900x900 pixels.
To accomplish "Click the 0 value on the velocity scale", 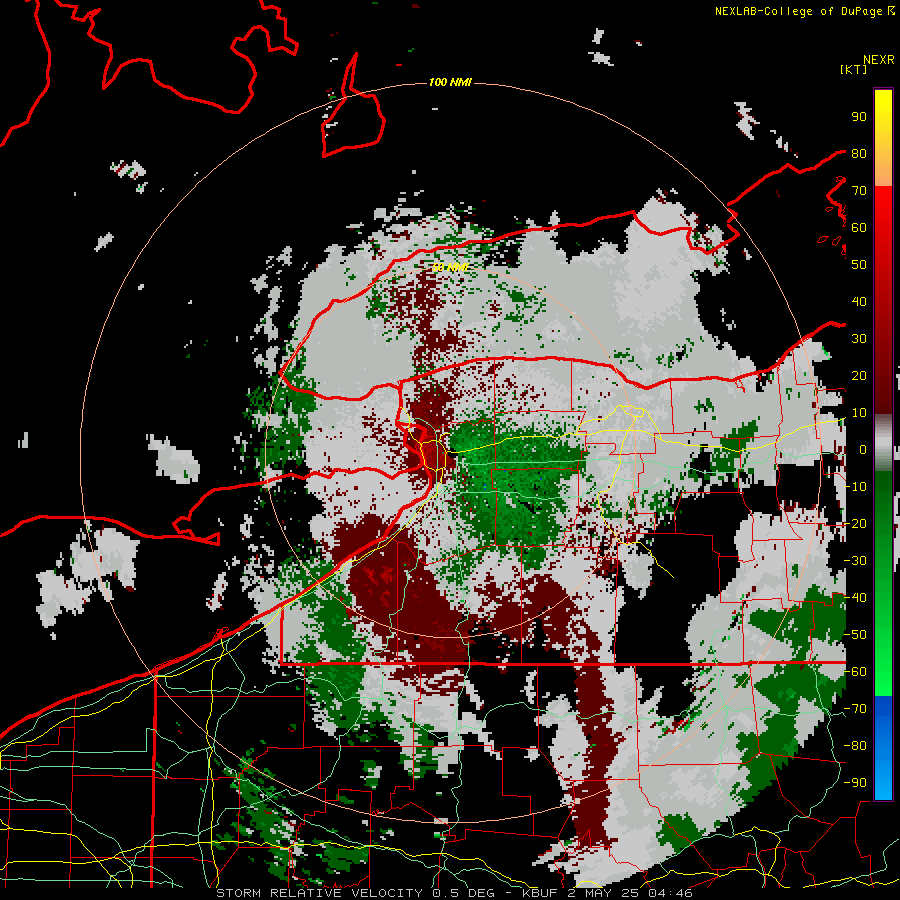I will 863,449.
